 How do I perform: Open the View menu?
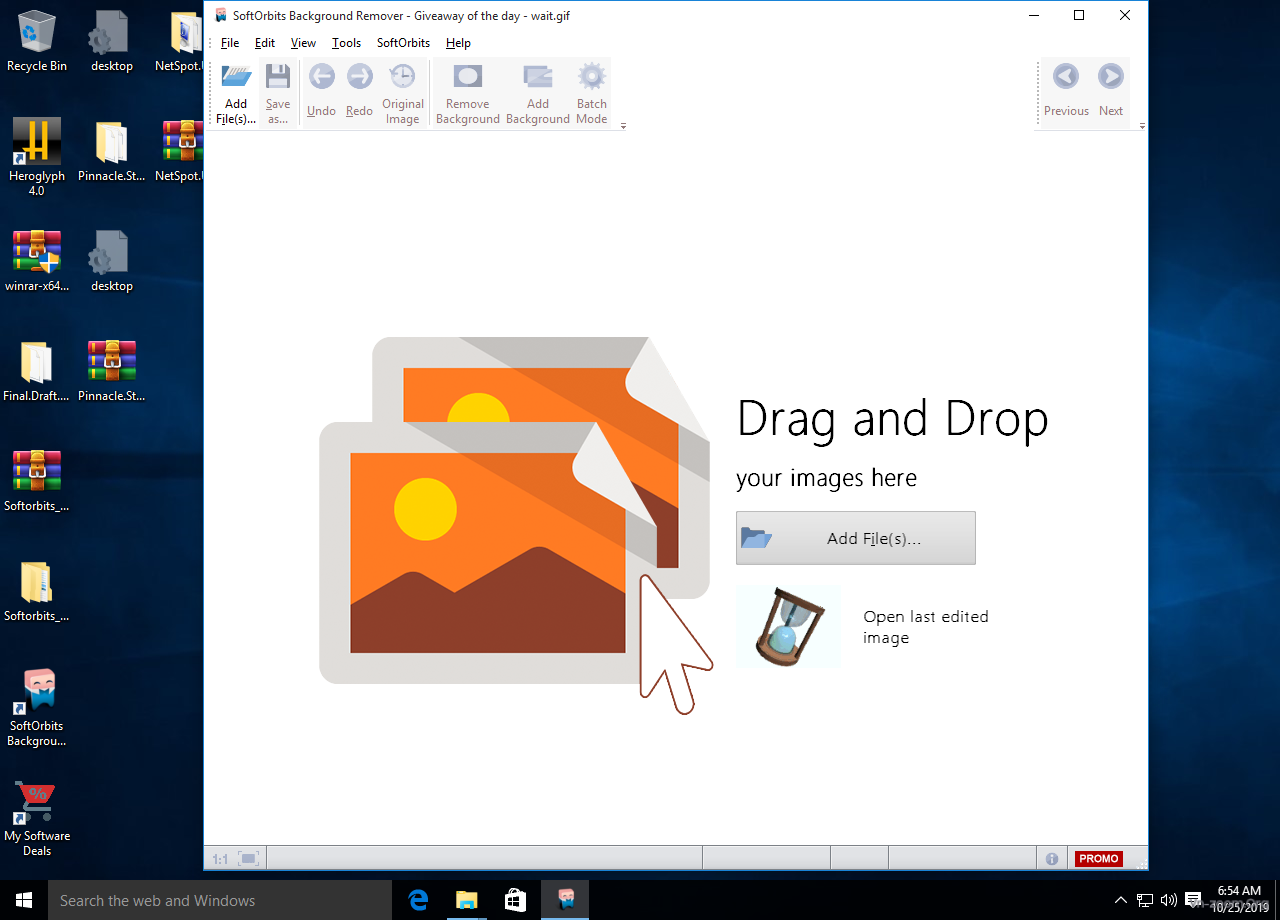(x=303, y=43)
